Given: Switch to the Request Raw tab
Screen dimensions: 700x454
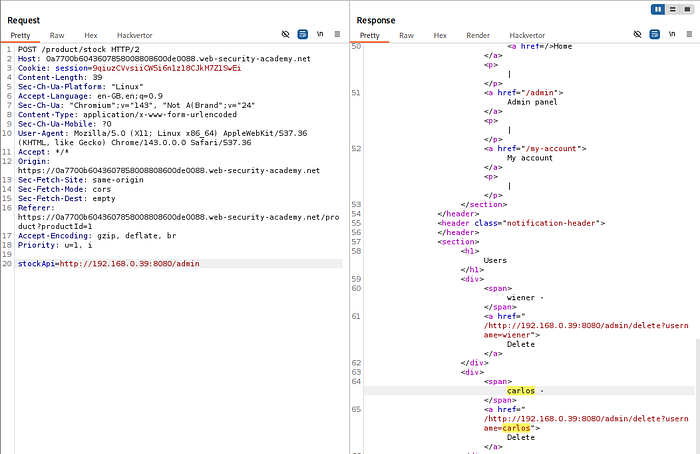Looking at the screenshot, I should tap(57, 35).
